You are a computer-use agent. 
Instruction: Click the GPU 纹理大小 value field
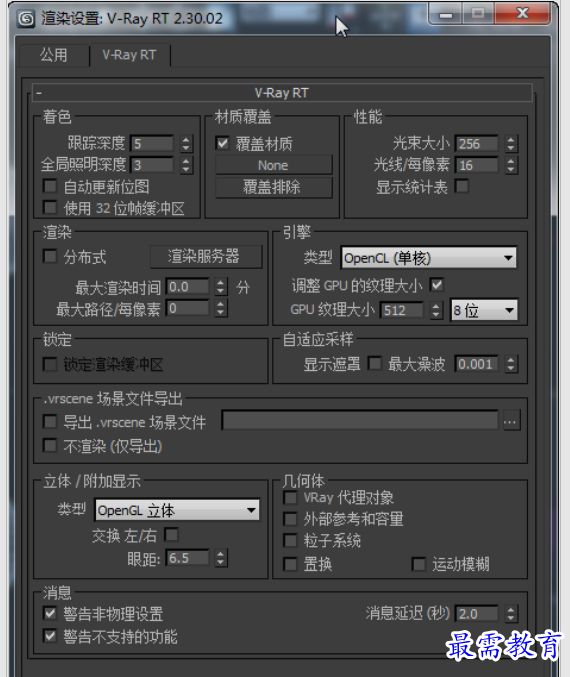[402, 310]
